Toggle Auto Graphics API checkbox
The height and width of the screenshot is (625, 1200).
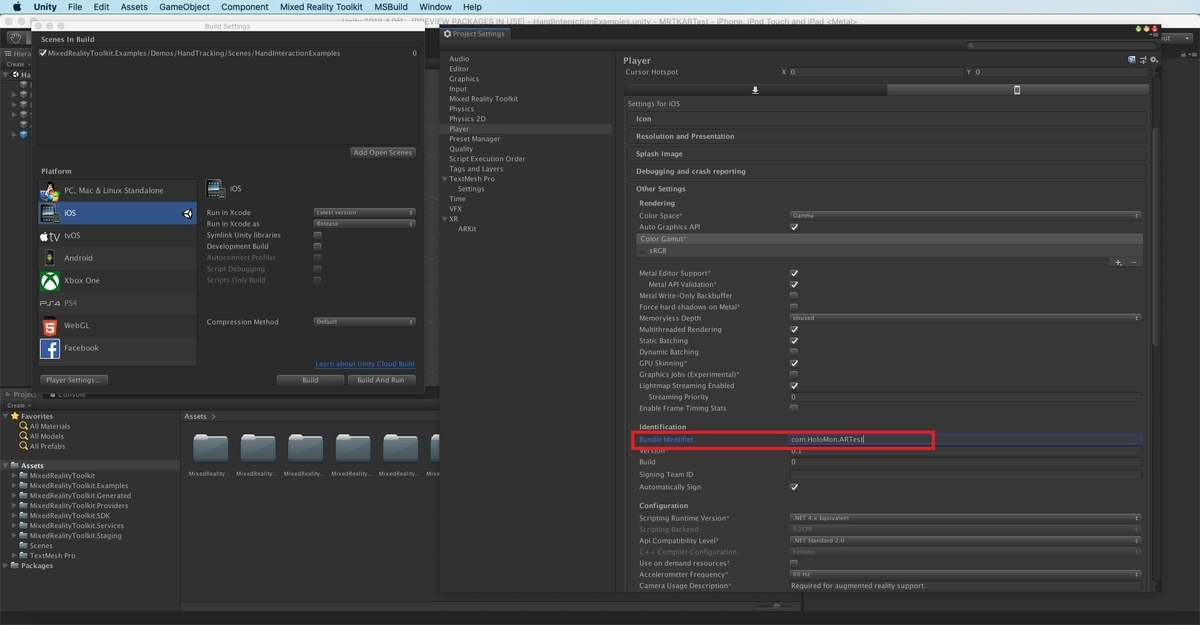coord(794,227)
